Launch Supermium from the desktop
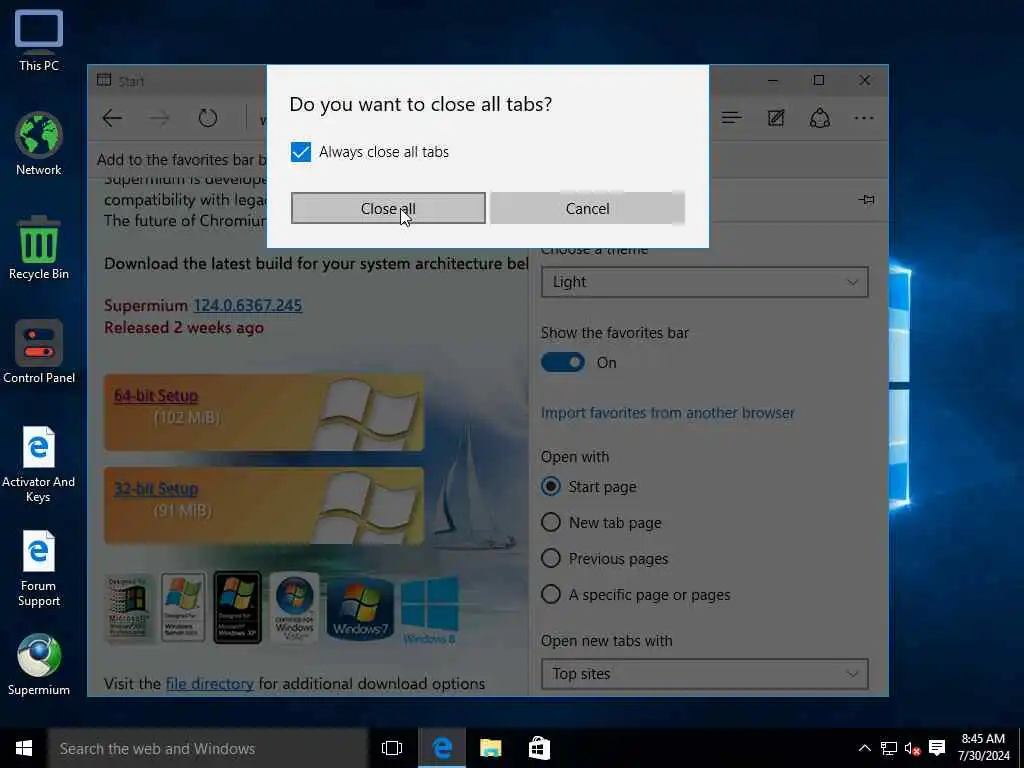The image size is (1024, 768). click(x=39, y=665)
